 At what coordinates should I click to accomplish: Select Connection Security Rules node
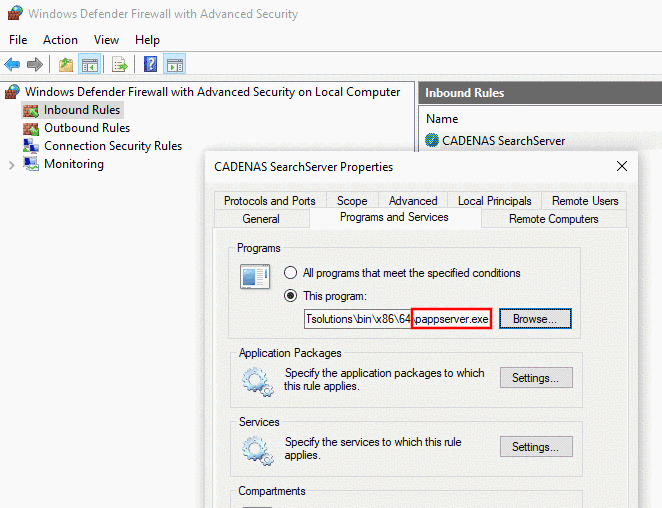click(x=112, y=146)
